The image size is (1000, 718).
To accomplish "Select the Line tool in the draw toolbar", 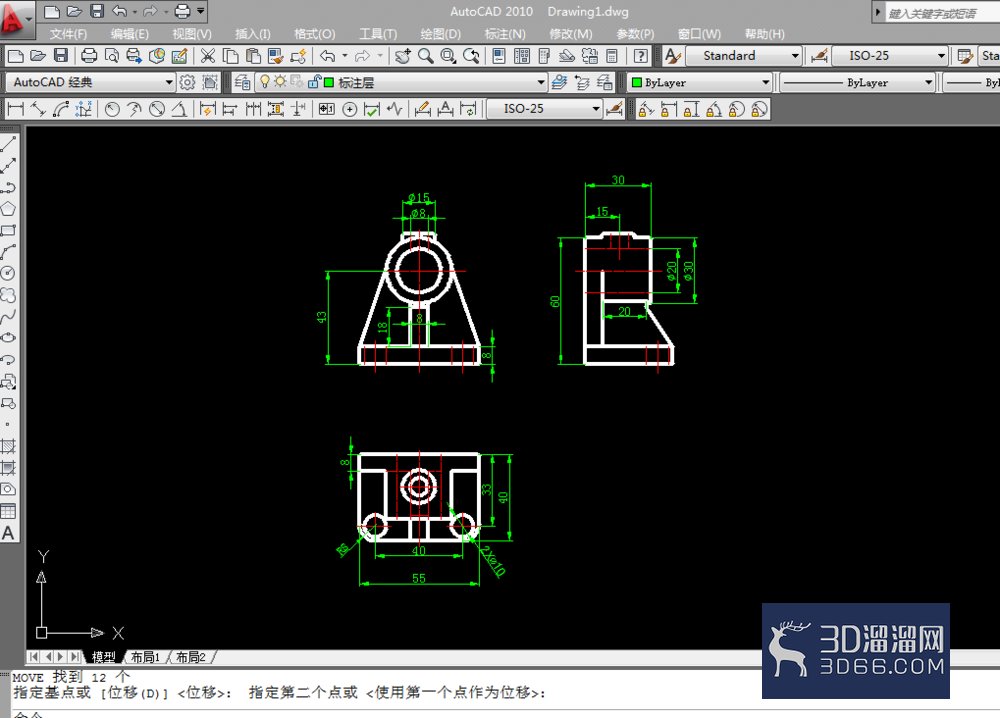I will click(8, 144).
